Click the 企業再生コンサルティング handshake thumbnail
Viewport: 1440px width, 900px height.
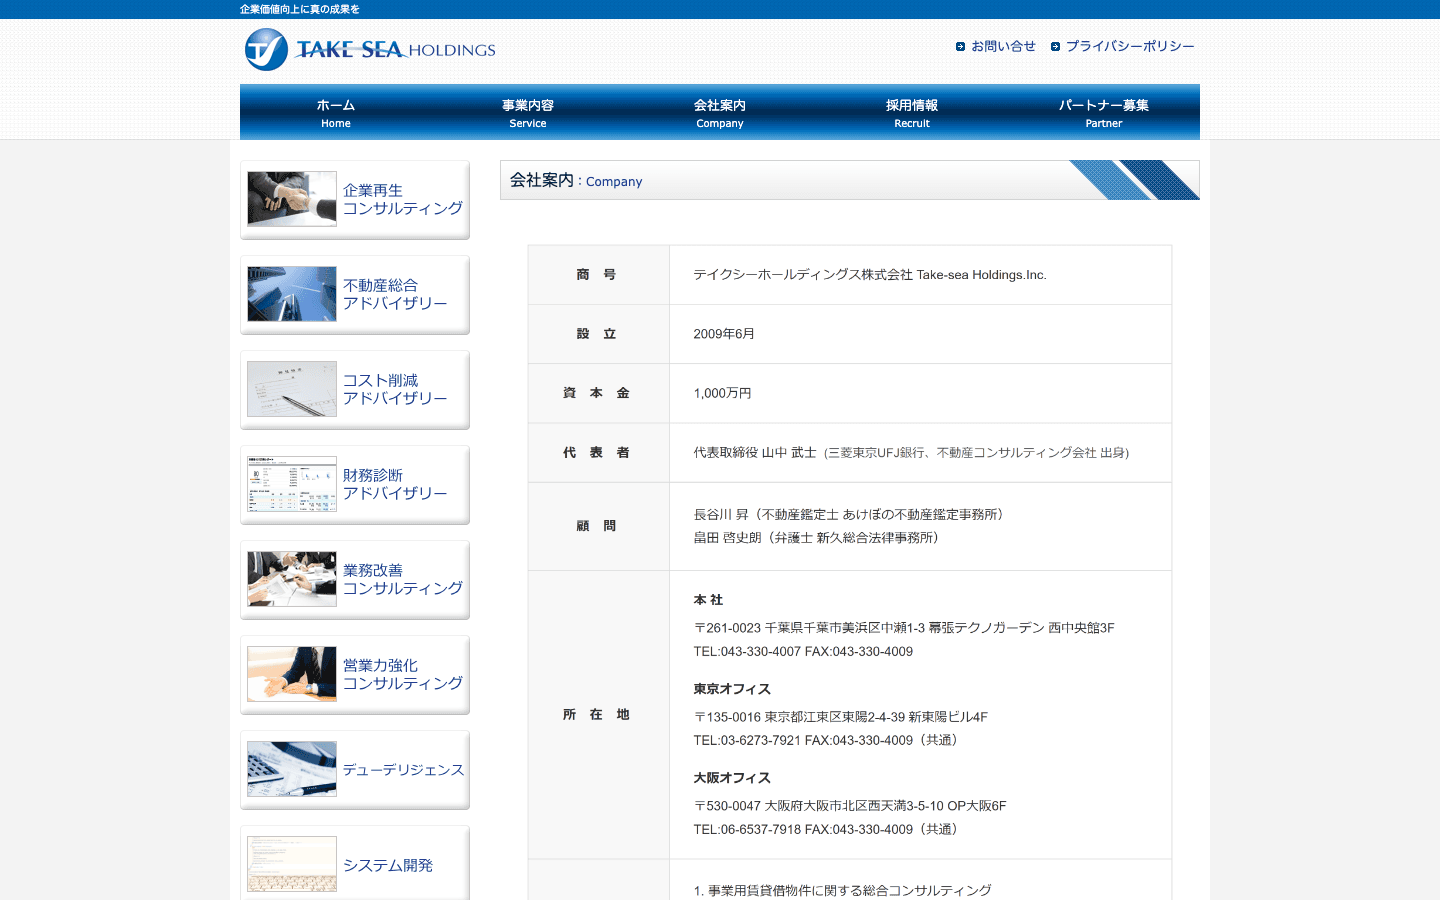coord(292,199)
